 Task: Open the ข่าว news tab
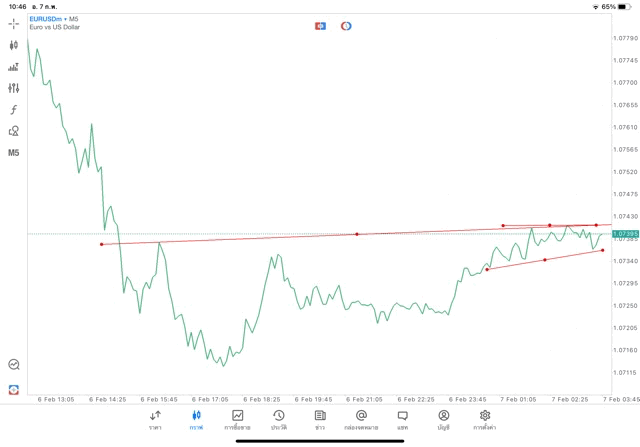pos(320,420)
